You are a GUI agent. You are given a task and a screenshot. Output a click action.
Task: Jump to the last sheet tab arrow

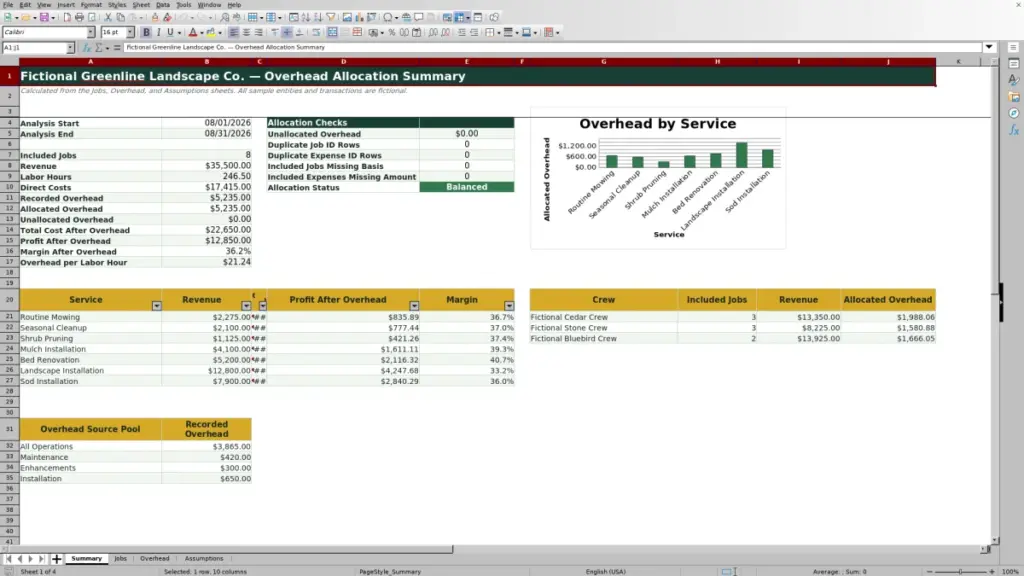pos(41,559)
